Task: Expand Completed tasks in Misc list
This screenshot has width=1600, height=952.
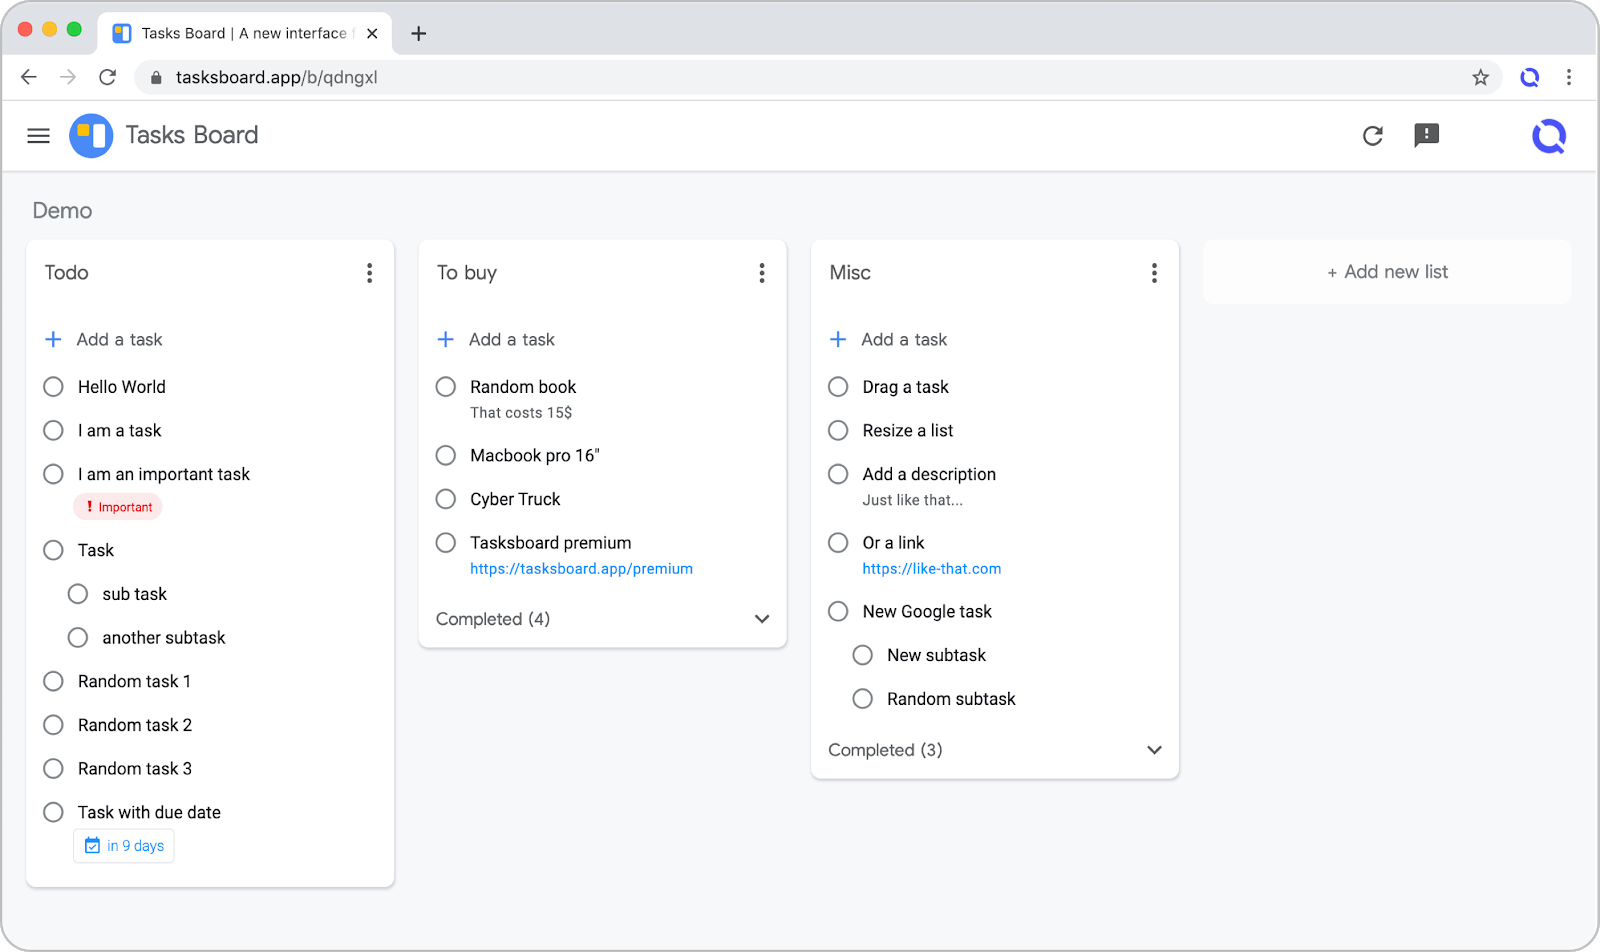Action: coord(1154,749)
